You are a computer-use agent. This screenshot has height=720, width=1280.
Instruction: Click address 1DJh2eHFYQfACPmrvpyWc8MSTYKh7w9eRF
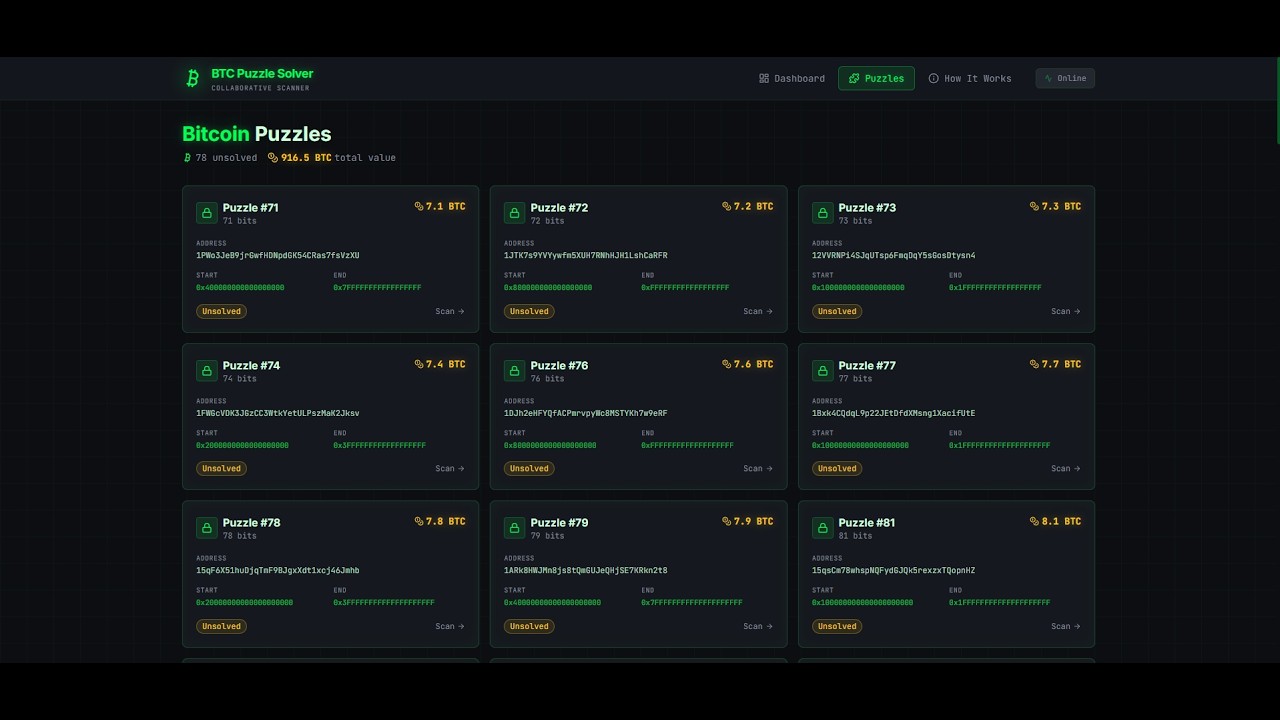(586, 413)
